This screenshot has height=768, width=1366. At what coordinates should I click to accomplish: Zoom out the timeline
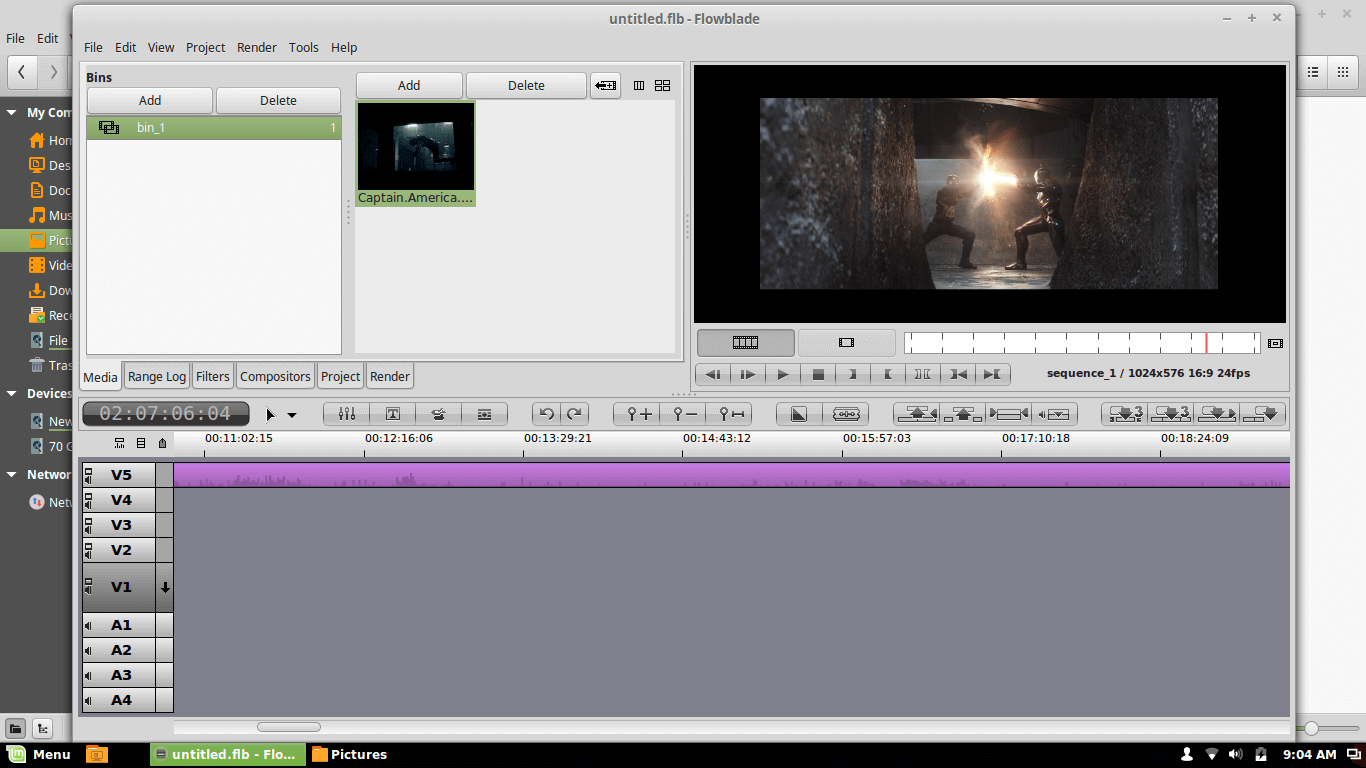[x=685, y=414]
